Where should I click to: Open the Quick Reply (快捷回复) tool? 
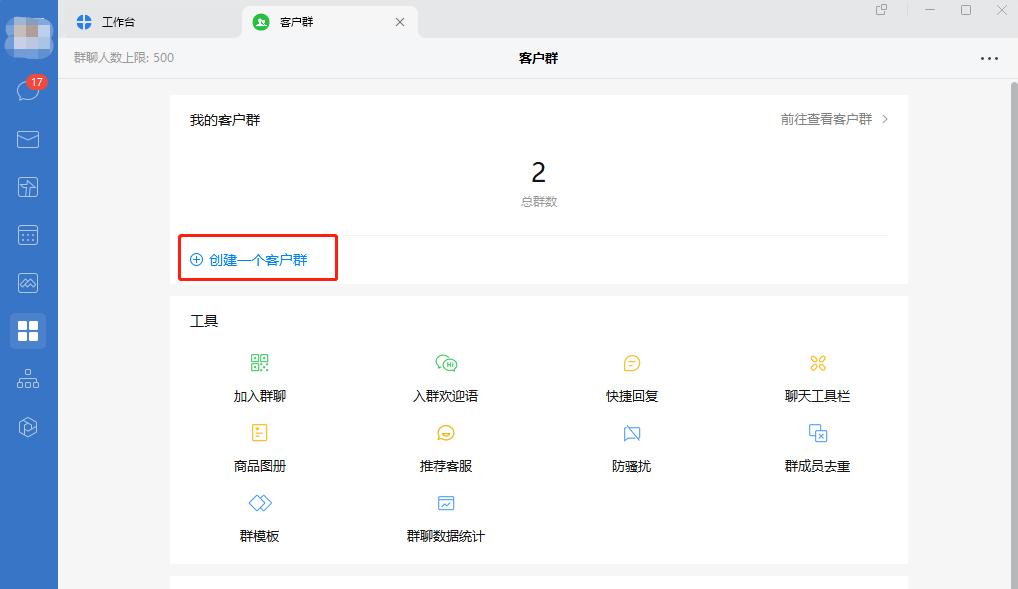pyautogui.click(x=632, y=376)
